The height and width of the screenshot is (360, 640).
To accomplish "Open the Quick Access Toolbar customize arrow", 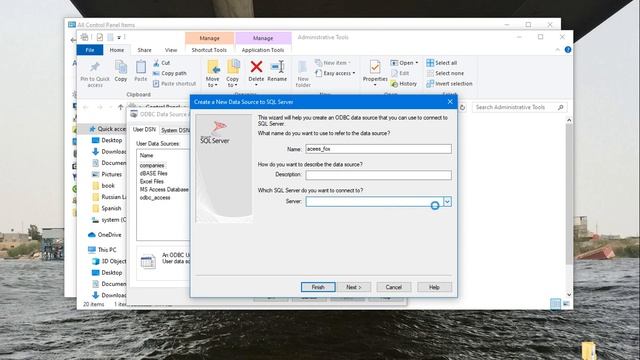I will [x=119, y=38].
